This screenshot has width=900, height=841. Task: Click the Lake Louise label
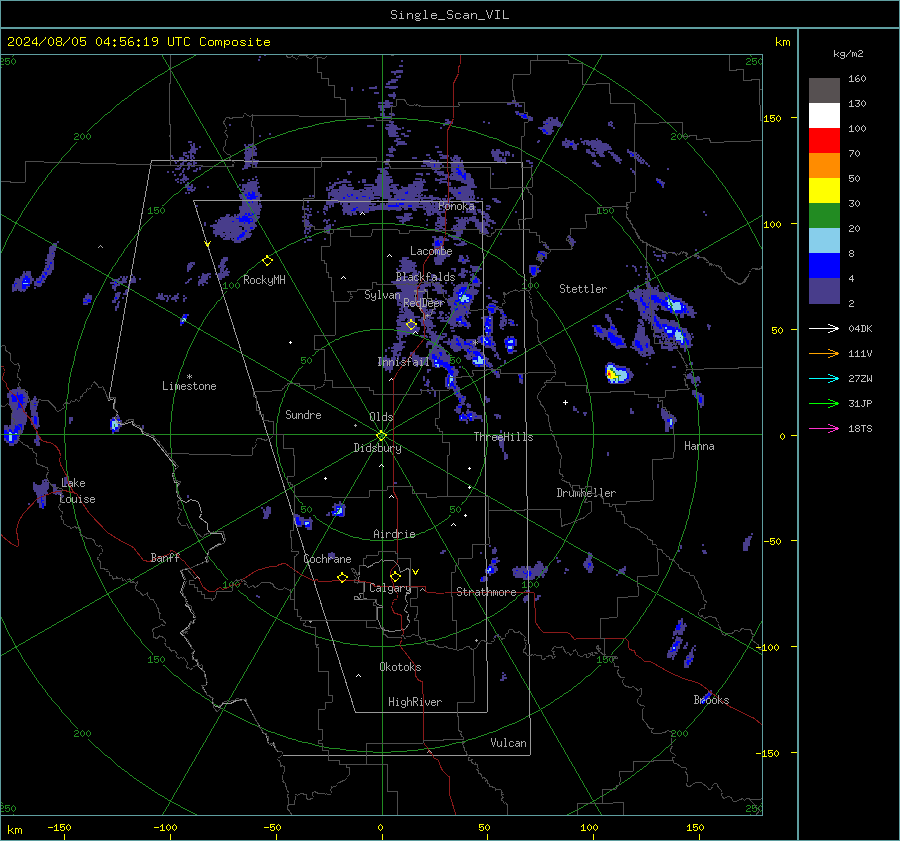coord(78,491)
